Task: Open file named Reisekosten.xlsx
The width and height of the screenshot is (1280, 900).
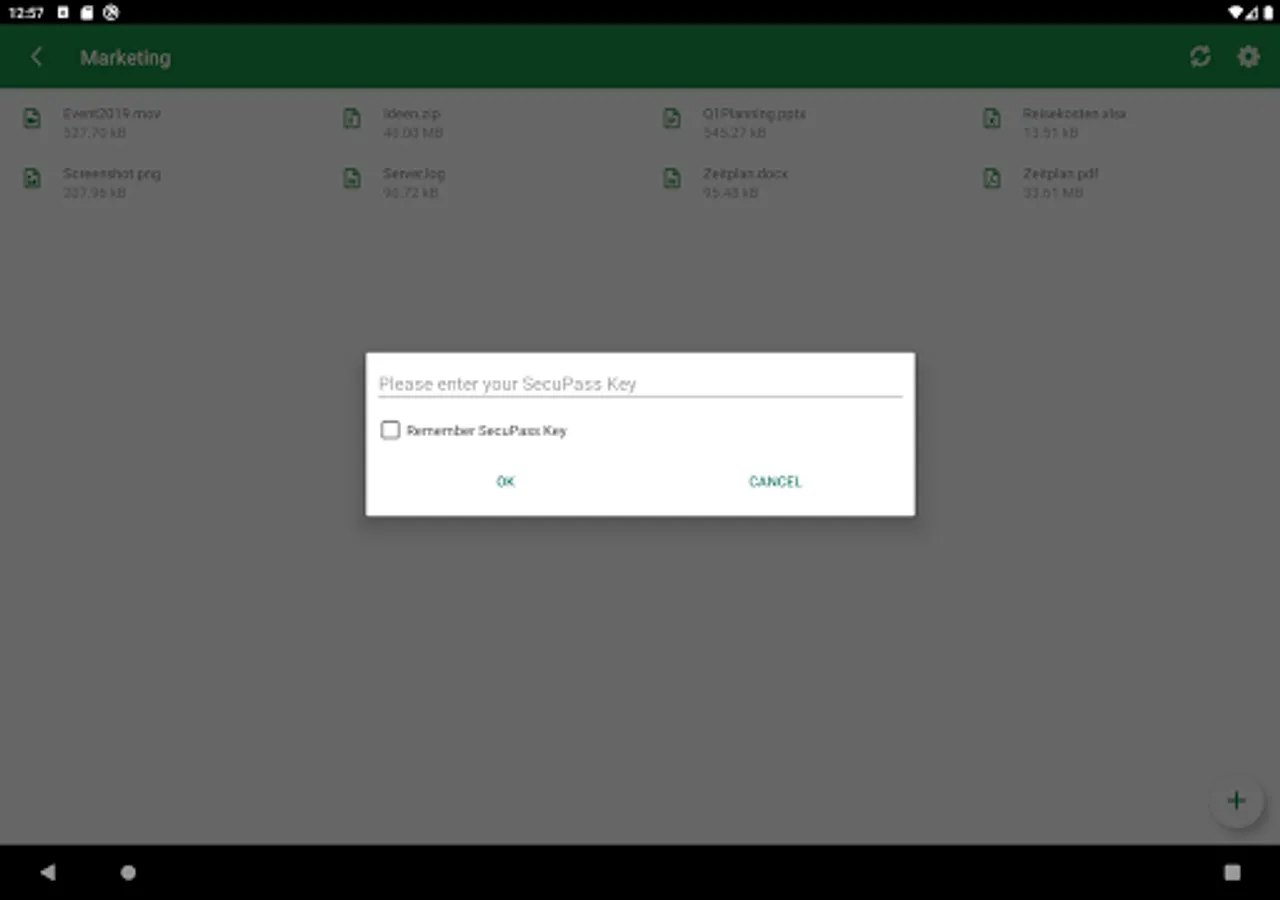Action: 1074,113
